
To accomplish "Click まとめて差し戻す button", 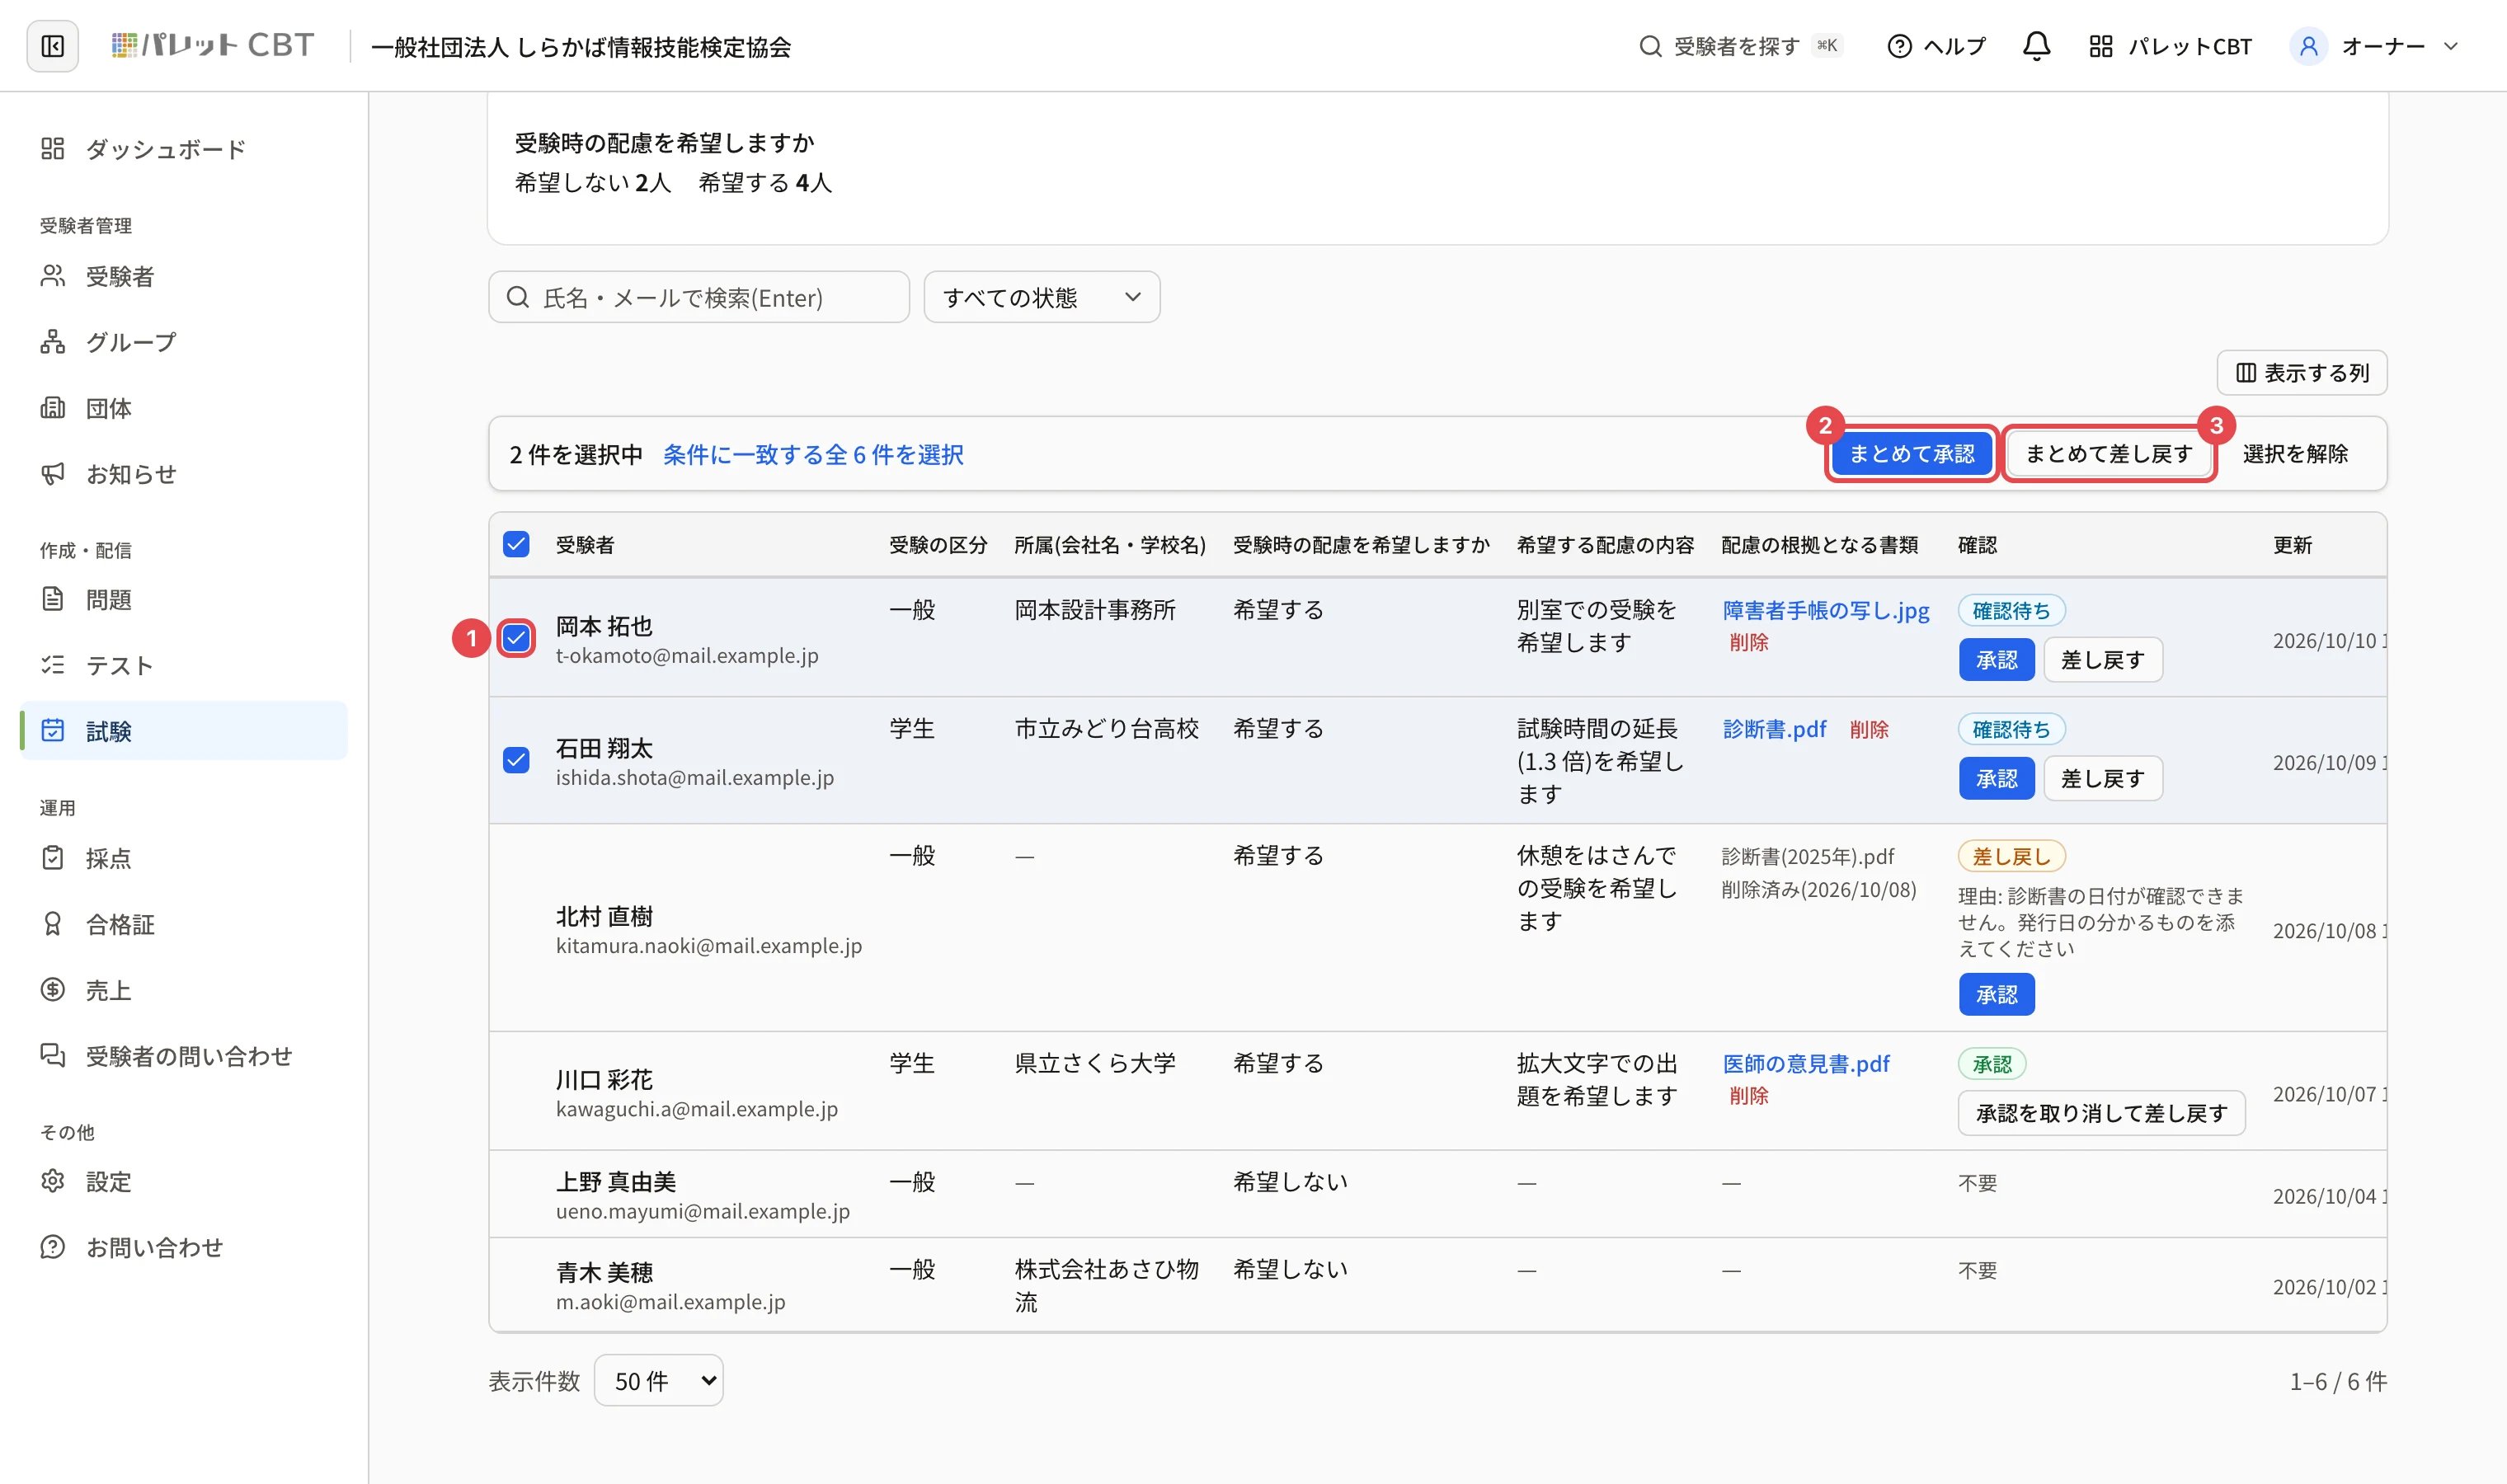I will 2110,454.
